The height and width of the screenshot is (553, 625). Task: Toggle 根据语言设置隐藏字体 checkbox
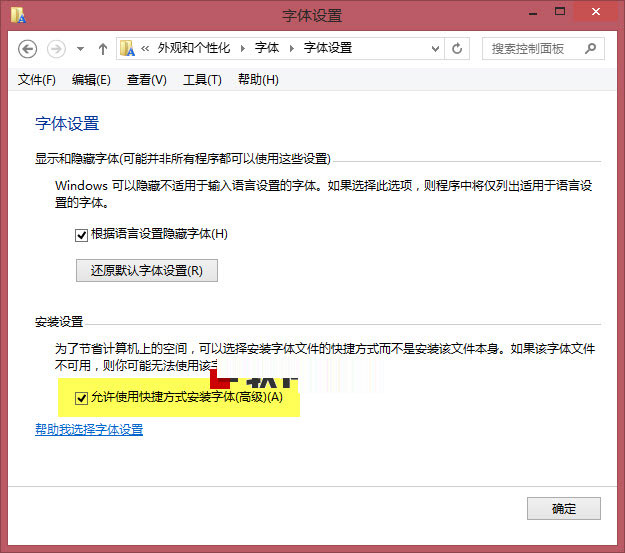click(82, 235)
